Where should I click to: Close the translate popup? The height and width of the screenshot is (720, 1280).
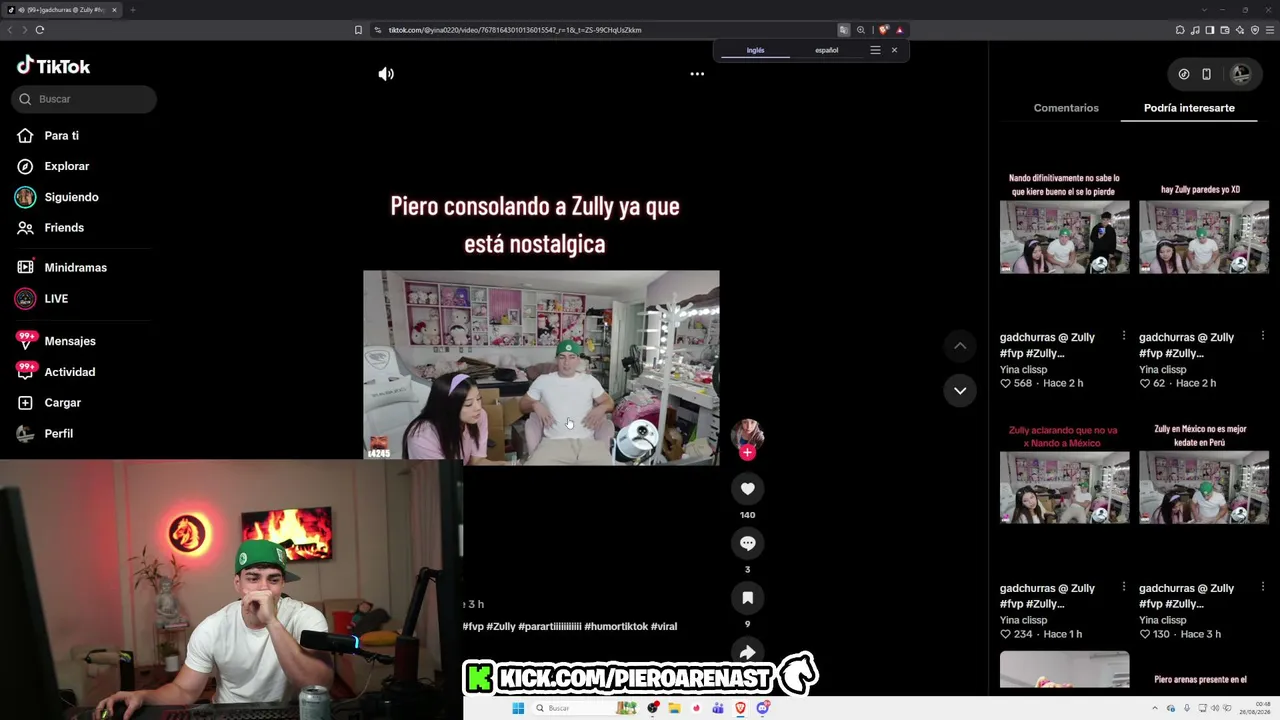coord(894,50)
